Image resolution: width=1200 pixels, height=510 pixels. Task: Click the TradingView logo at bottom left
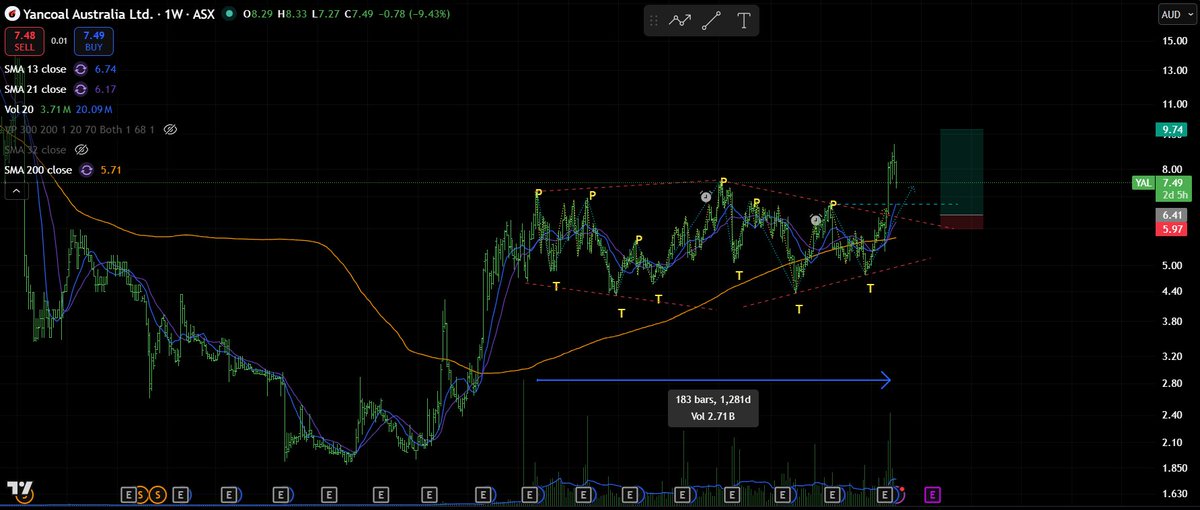19,490
